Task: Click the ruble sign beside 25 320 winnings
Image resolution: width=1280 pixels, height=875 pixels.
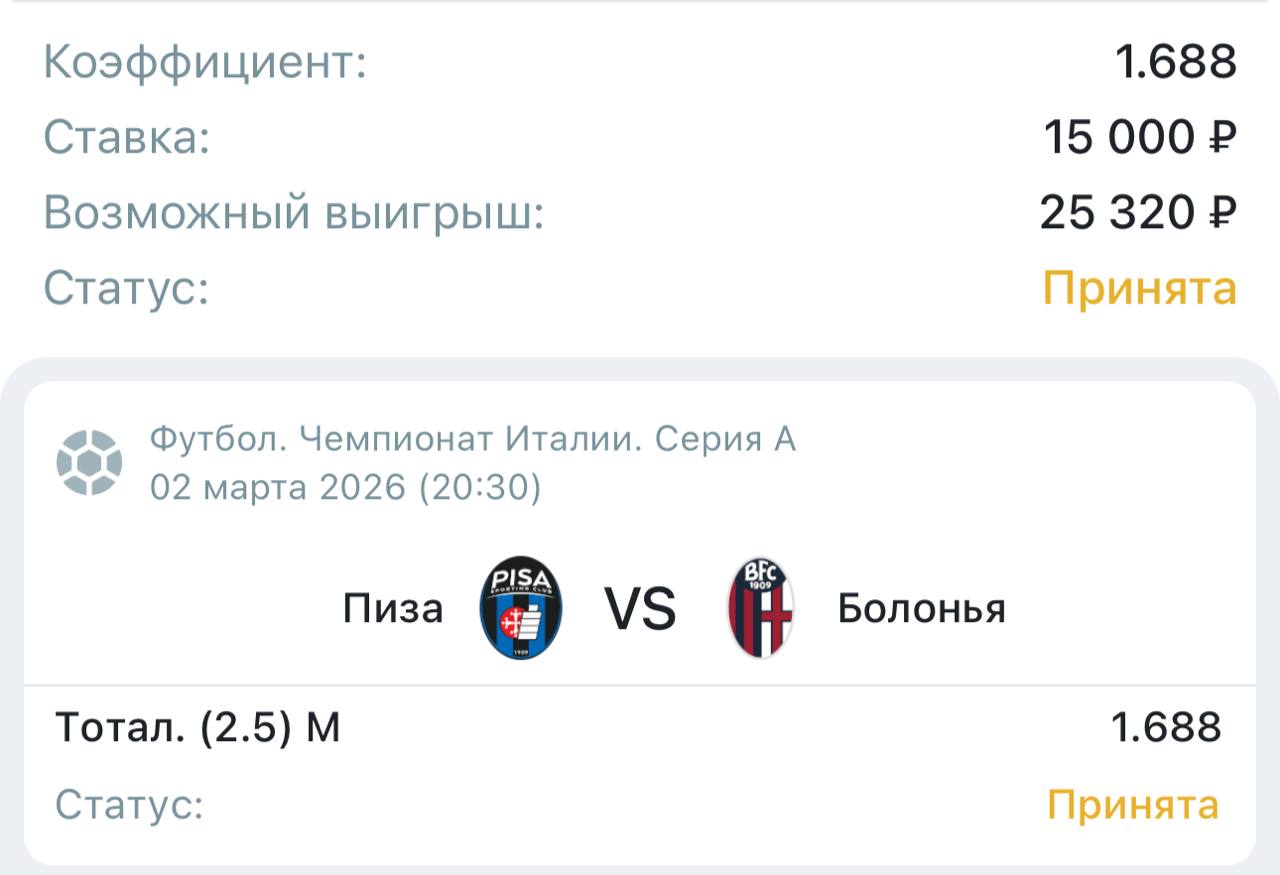Action: click(1223, 213)
